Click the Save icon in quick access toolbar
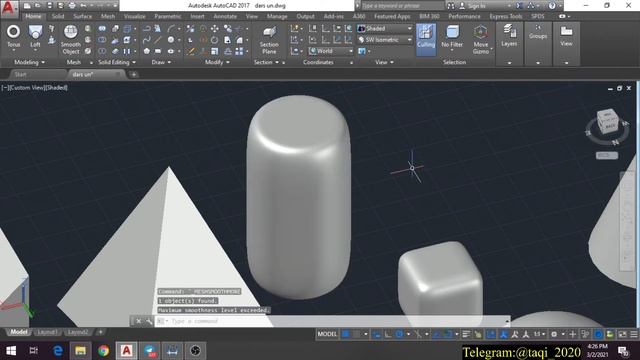The width and height of the screenshot is (640, 360). 49,6
